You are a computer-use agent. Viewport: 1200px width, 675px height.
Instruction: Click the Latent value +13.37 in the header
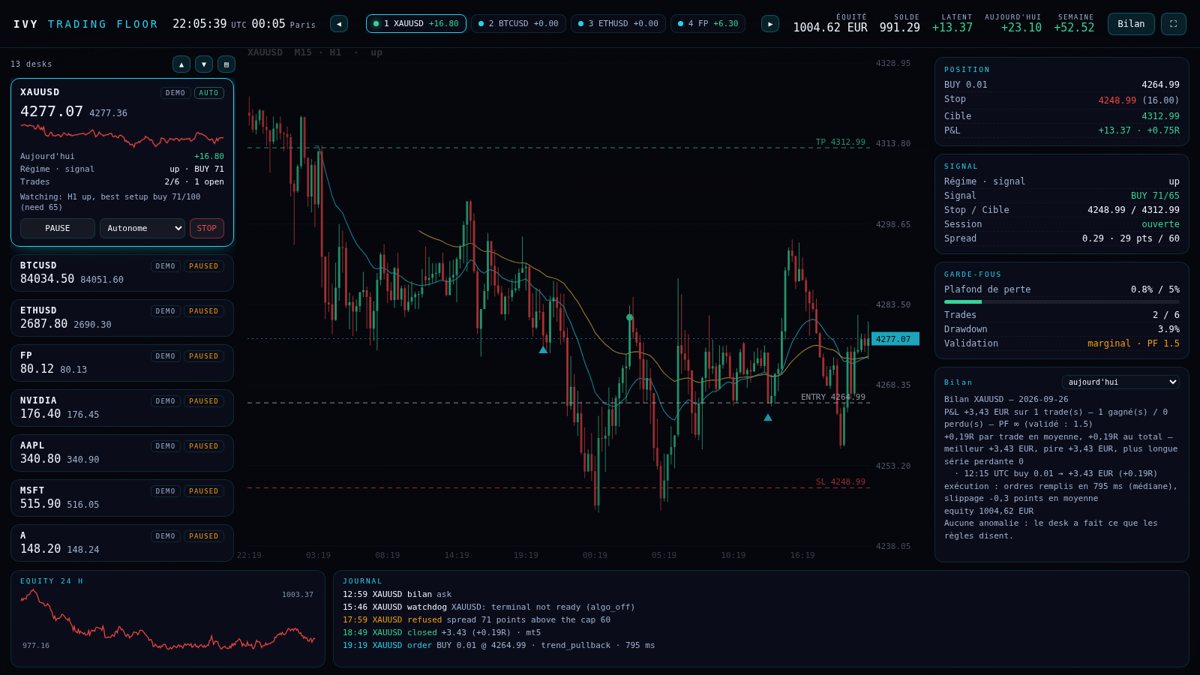click(952, 28)
